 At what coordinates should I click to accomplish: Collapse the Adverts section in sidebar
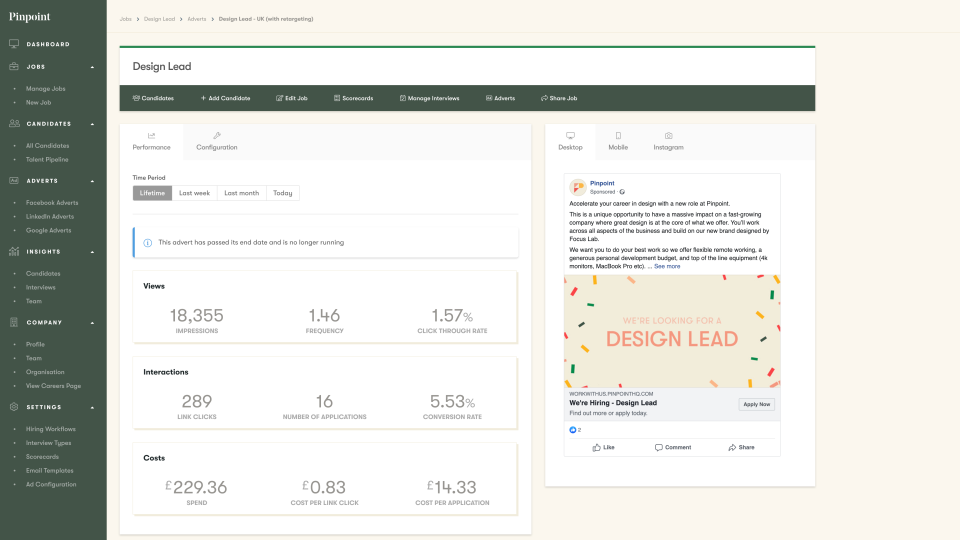point(92,181)
